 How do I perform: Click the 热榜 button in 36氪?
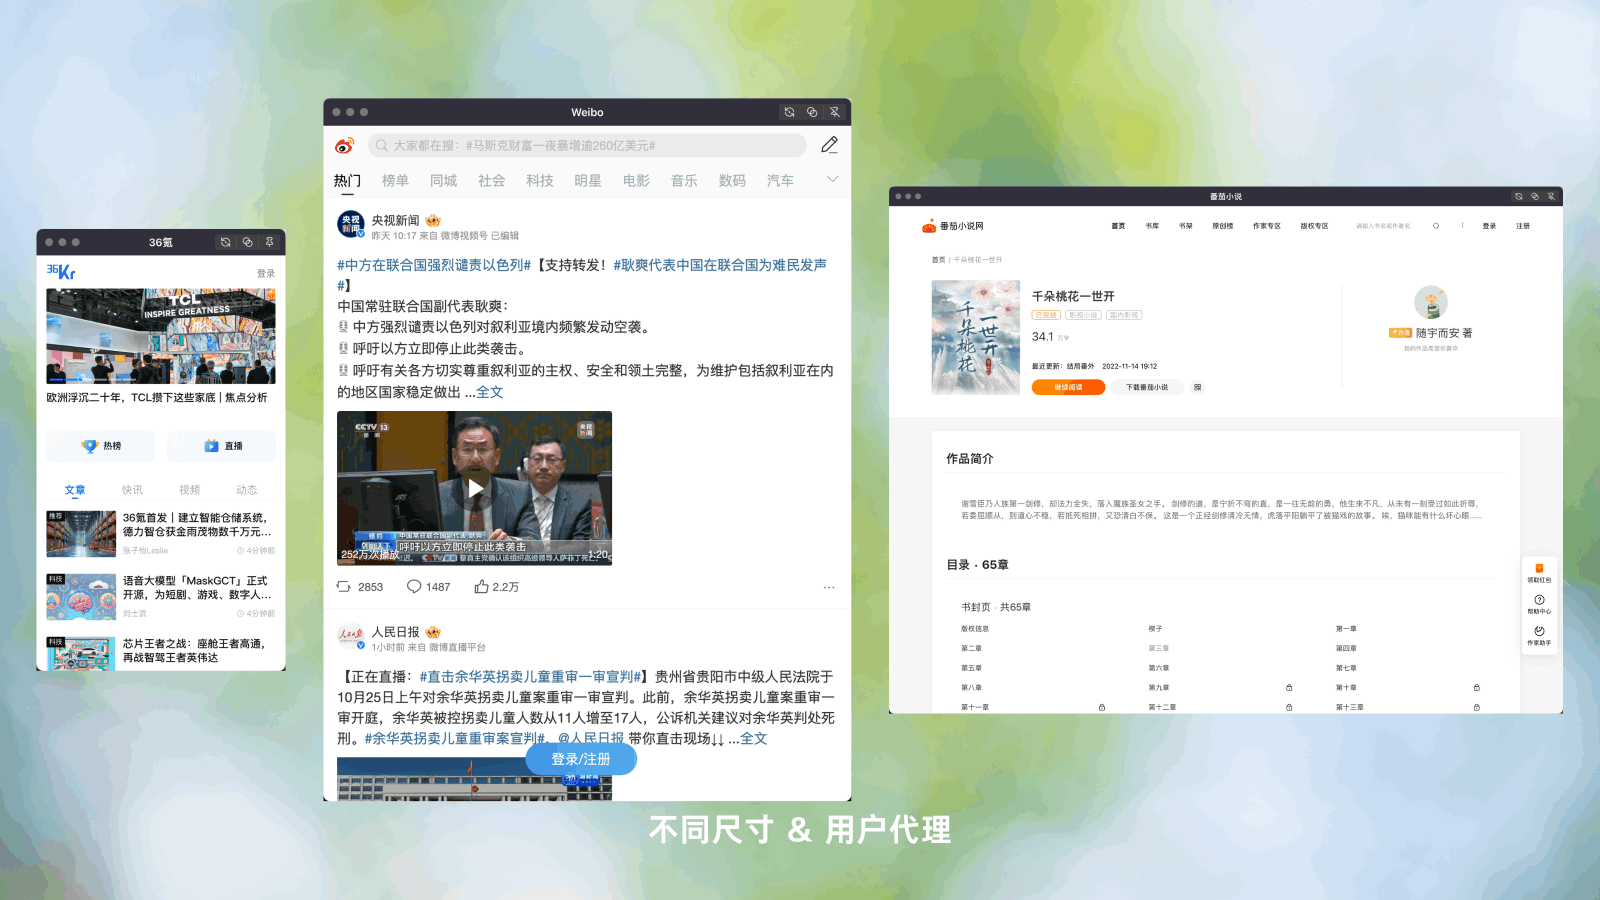(100, 446)
